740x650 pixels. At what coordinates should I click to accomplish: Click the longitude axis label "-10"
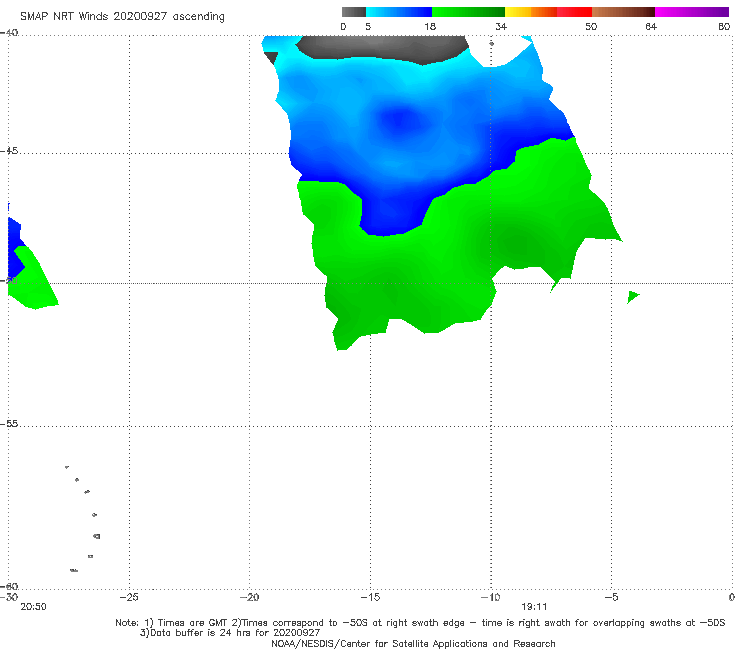490,597
